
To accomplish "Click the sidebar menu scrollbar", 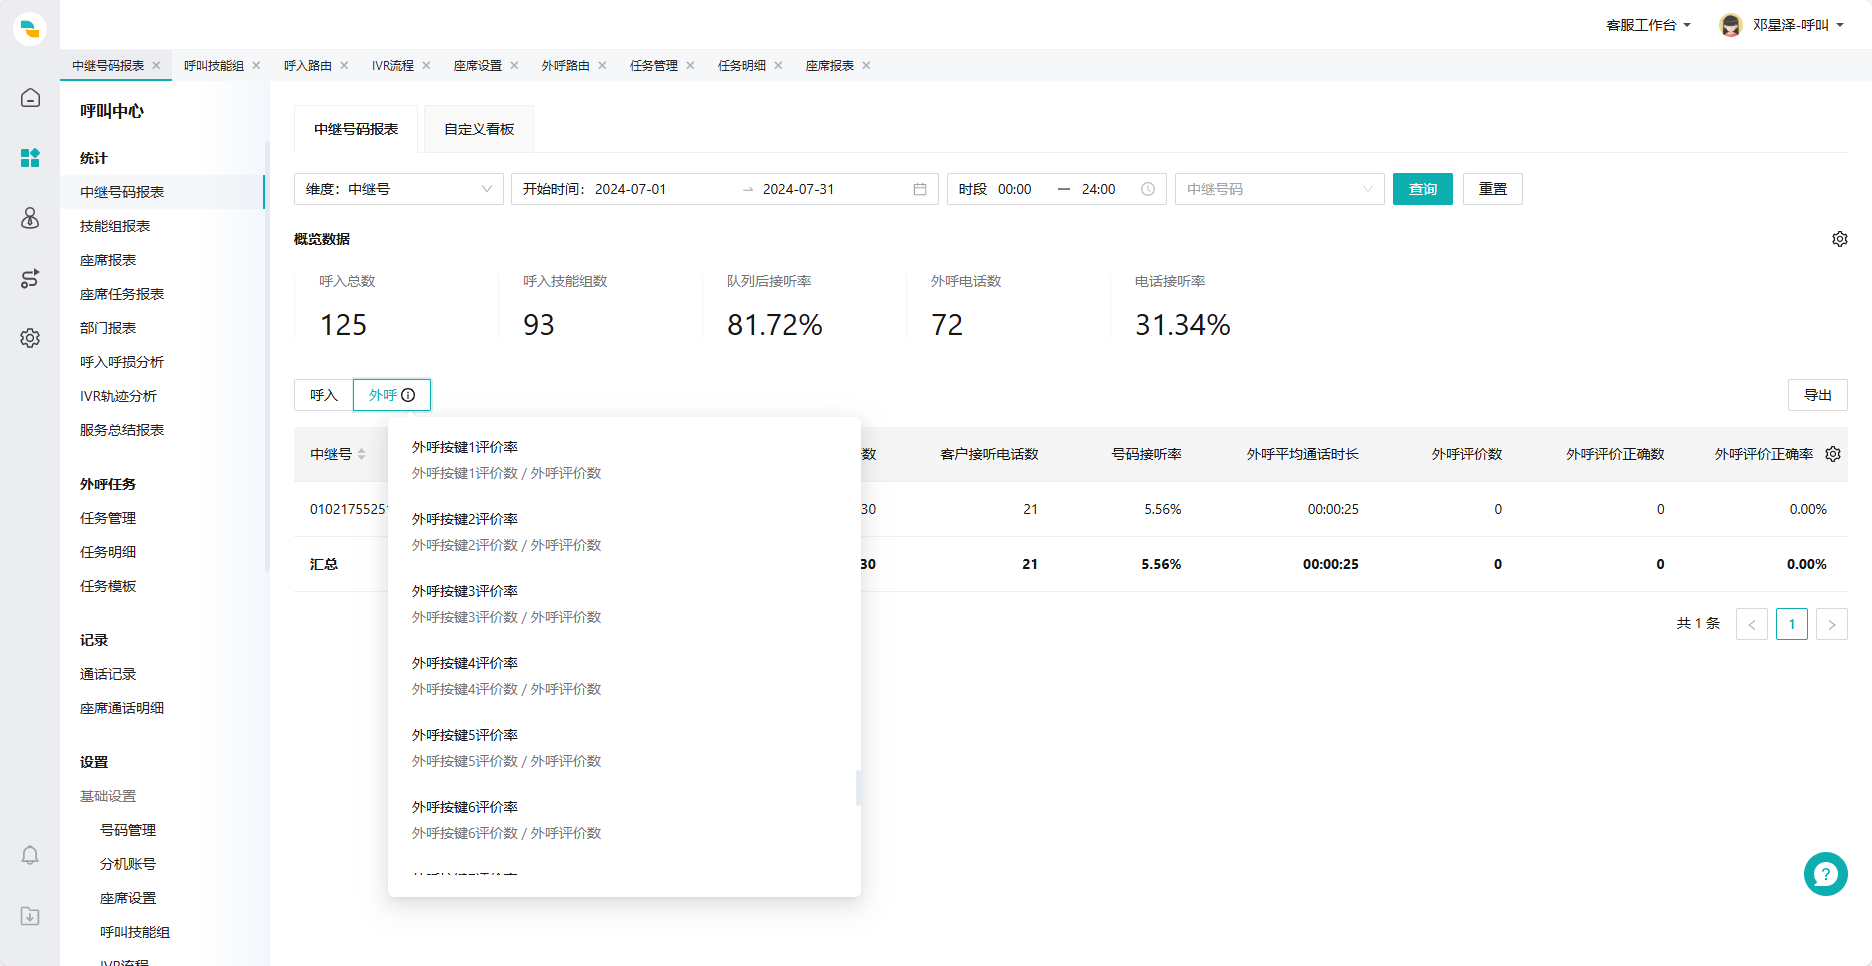I will coord(267,356).
